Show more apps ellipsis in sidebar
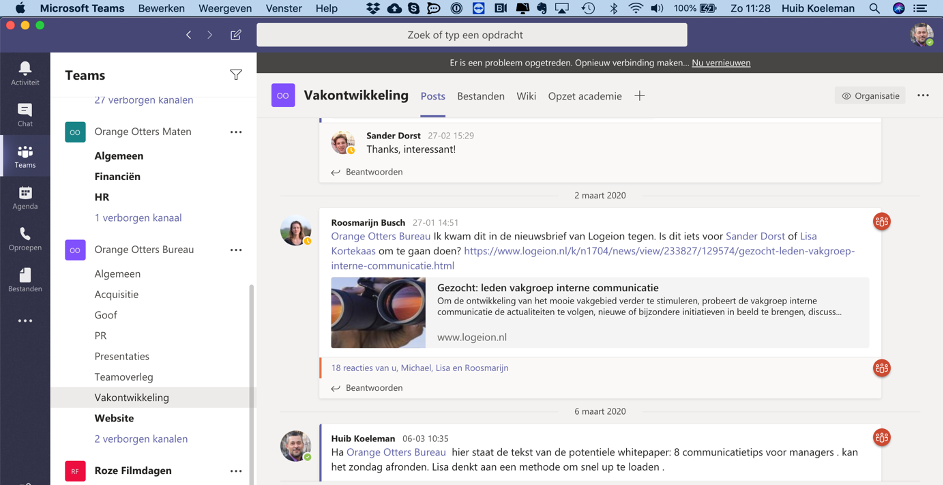Image resolution: width=943 pixels, height=485 pixels. click(25, 321)
